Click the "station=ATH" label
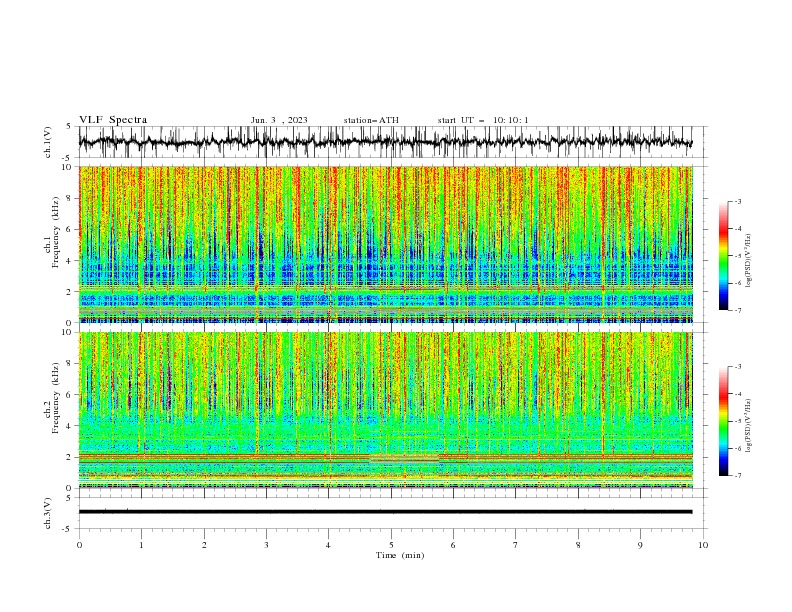This screenshot has width=792, height=612. click(371, 120)
